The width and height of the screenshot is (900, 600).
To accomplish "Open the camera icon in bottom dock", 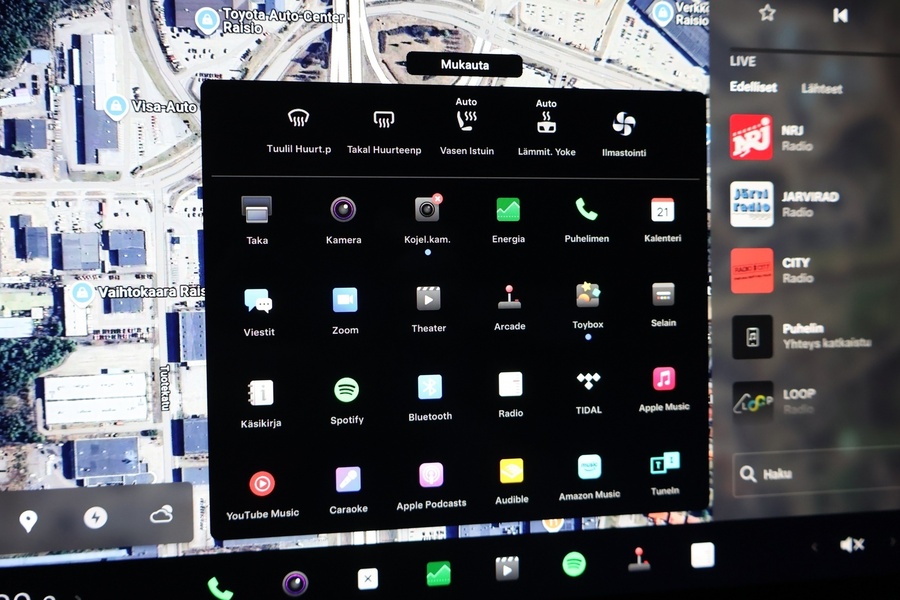I will tap(295, 584).
